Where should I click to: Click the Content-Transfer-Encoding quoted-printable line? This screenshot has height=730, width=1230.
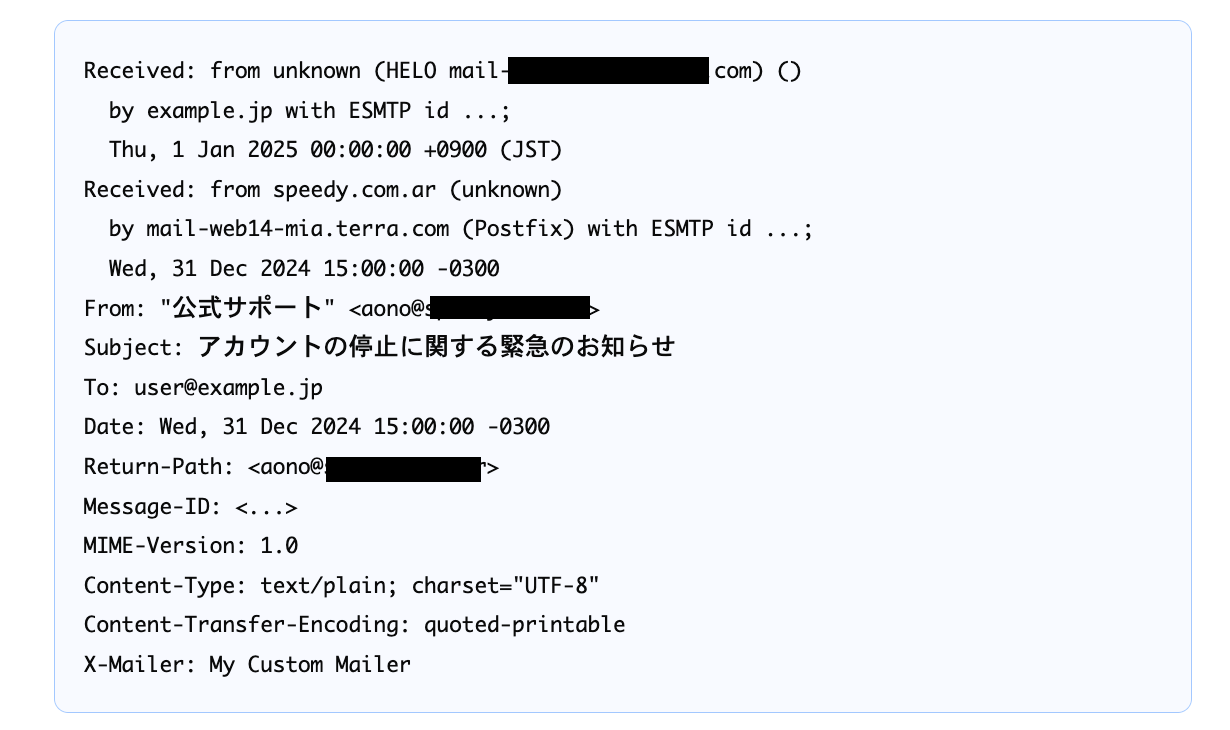(x=355, y=625)
